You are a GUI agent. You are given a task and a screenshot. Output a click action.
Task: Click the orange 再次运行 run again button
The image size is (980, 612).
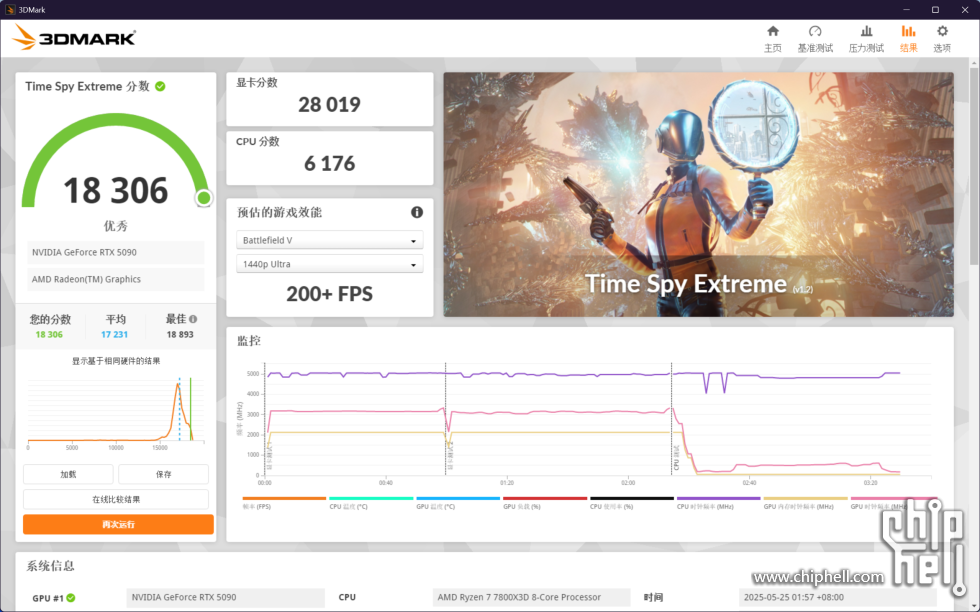(x=118, y=524)
